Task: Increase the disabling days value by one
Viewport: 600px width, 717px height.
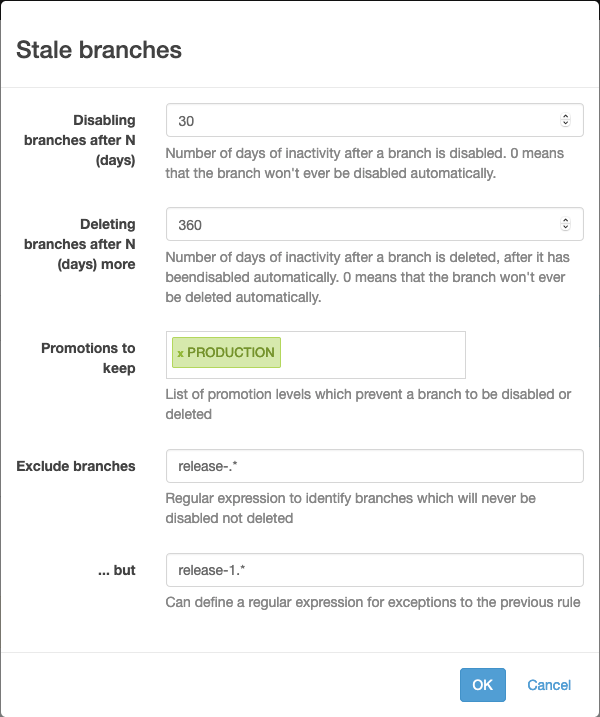Action: pyautogui.click(x=565, y=117)
